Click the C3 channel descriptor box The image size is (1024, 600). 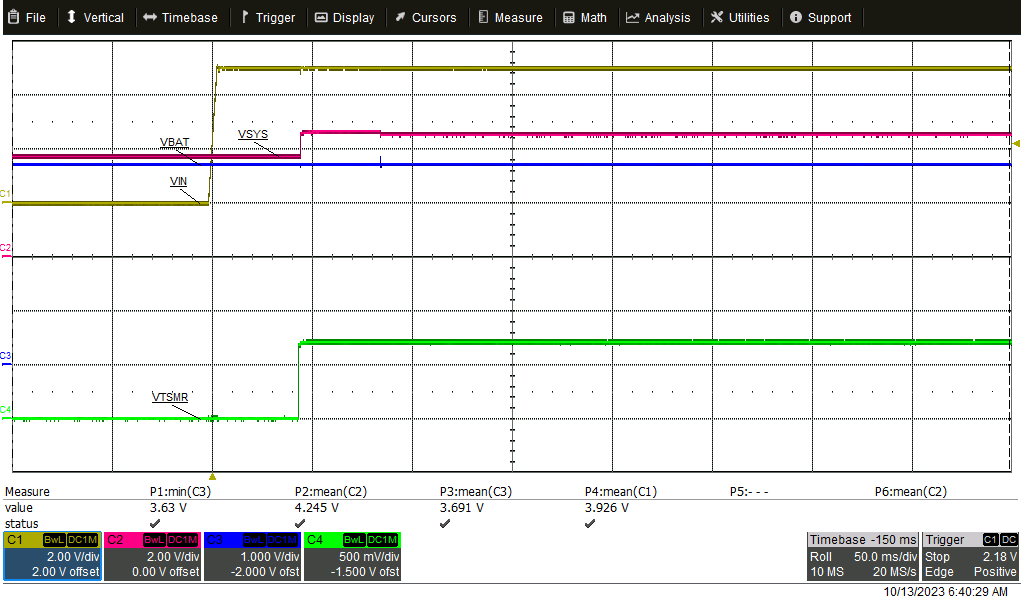point(251,556)
